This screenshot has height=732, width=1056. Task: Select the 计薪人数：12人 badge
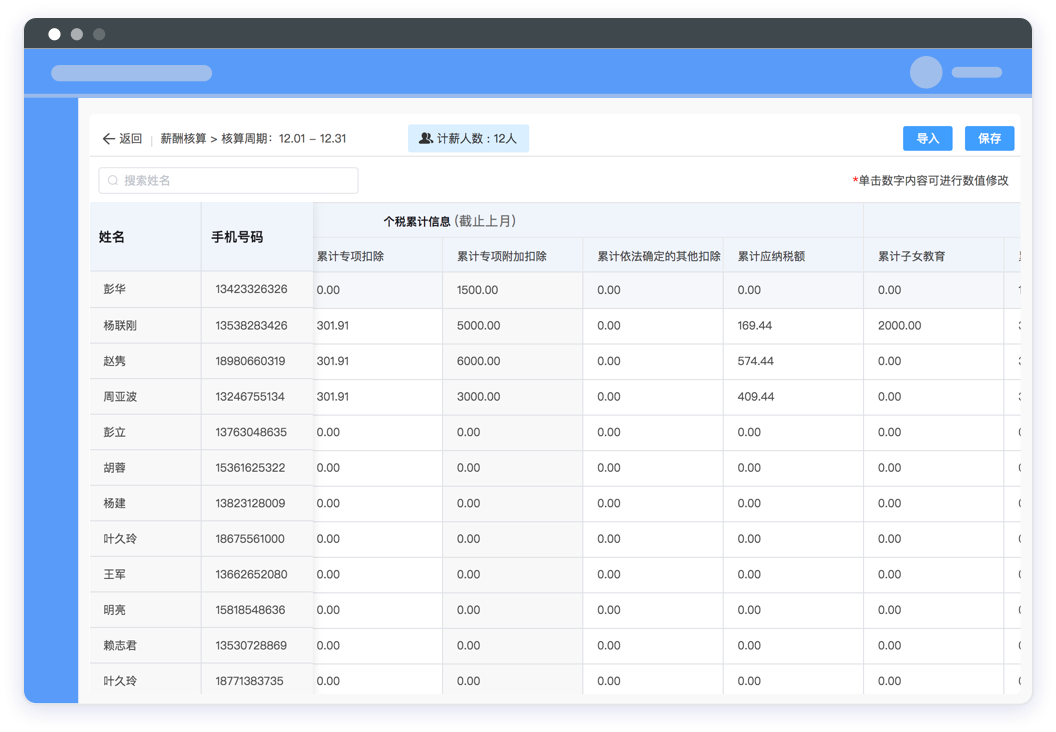(x=468, y=138)
